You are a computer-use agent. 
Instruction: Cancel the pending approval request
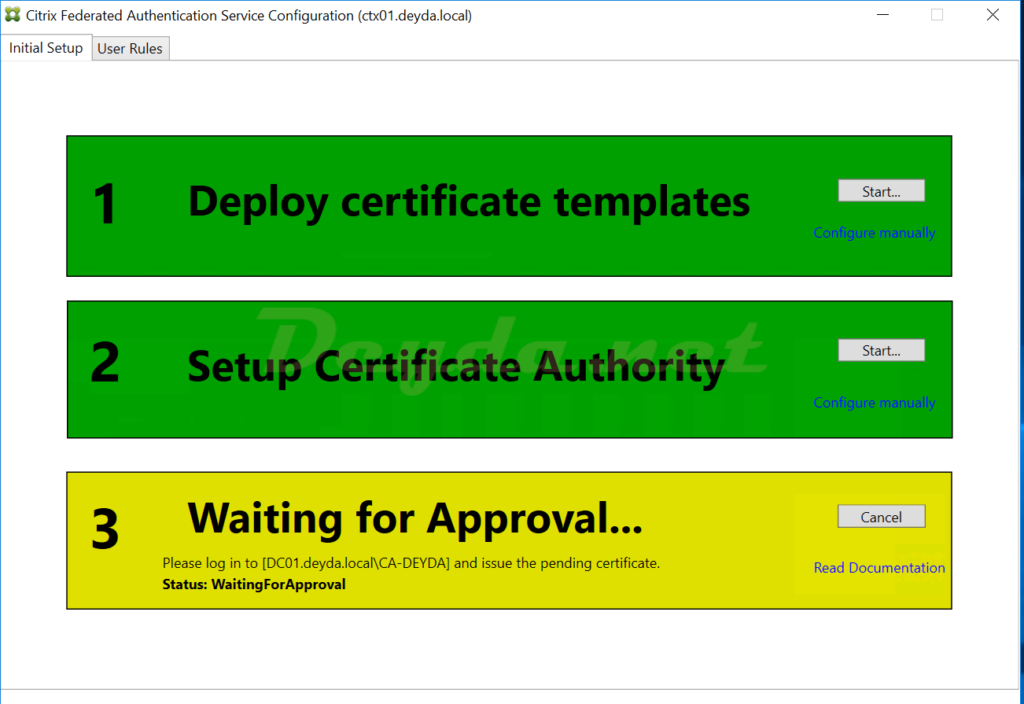881,517
